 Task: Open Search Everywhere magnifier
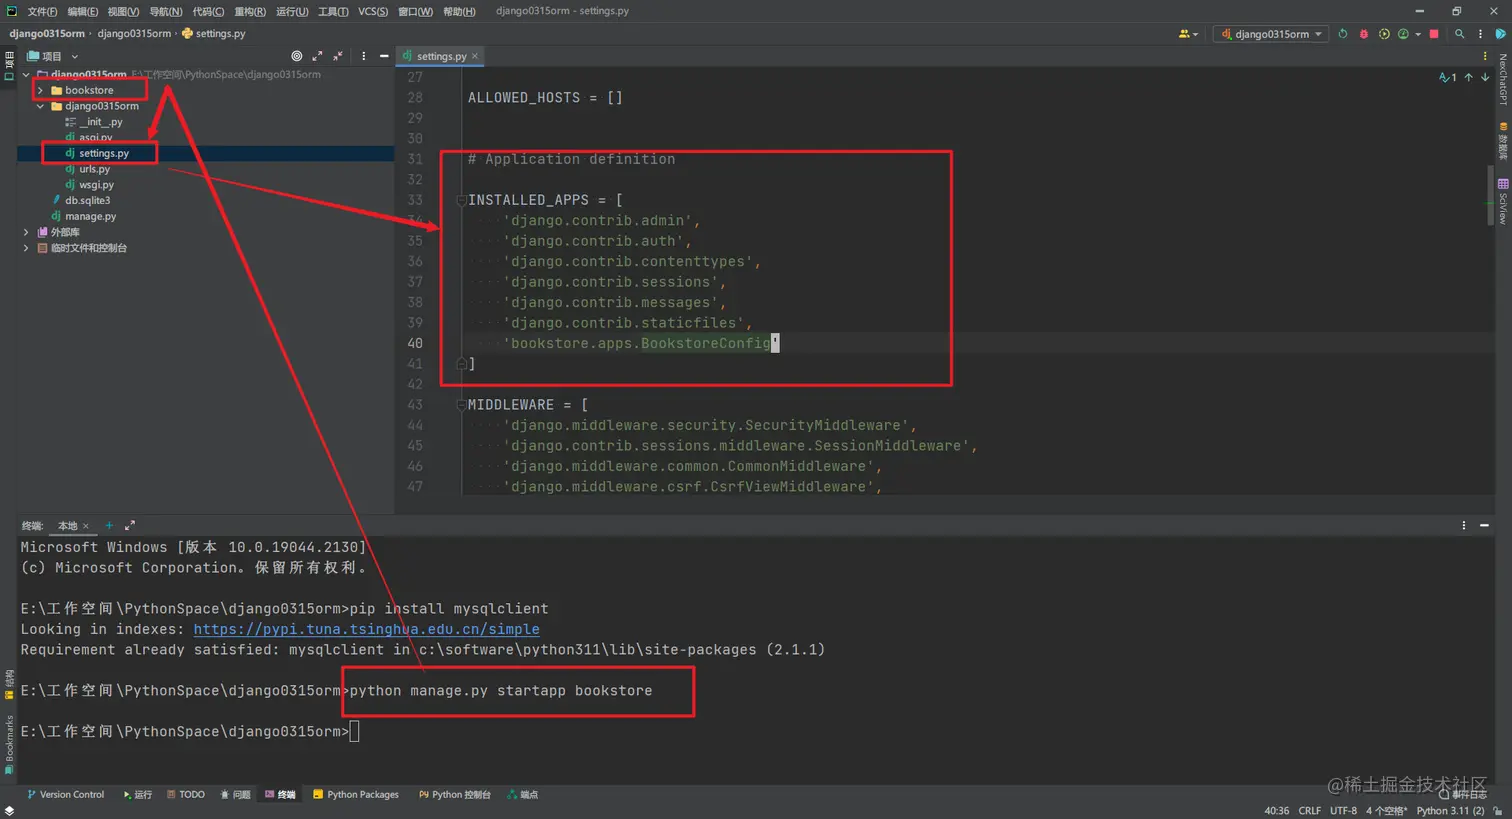tap(1460, 34)
